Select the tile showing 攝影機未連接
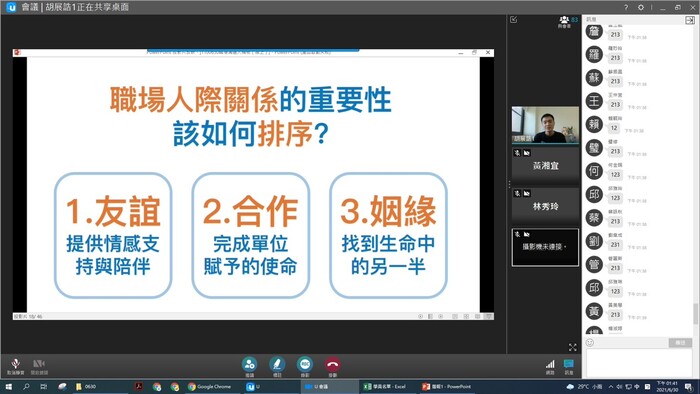Screen dimensions: 700x394 [545, 247]
